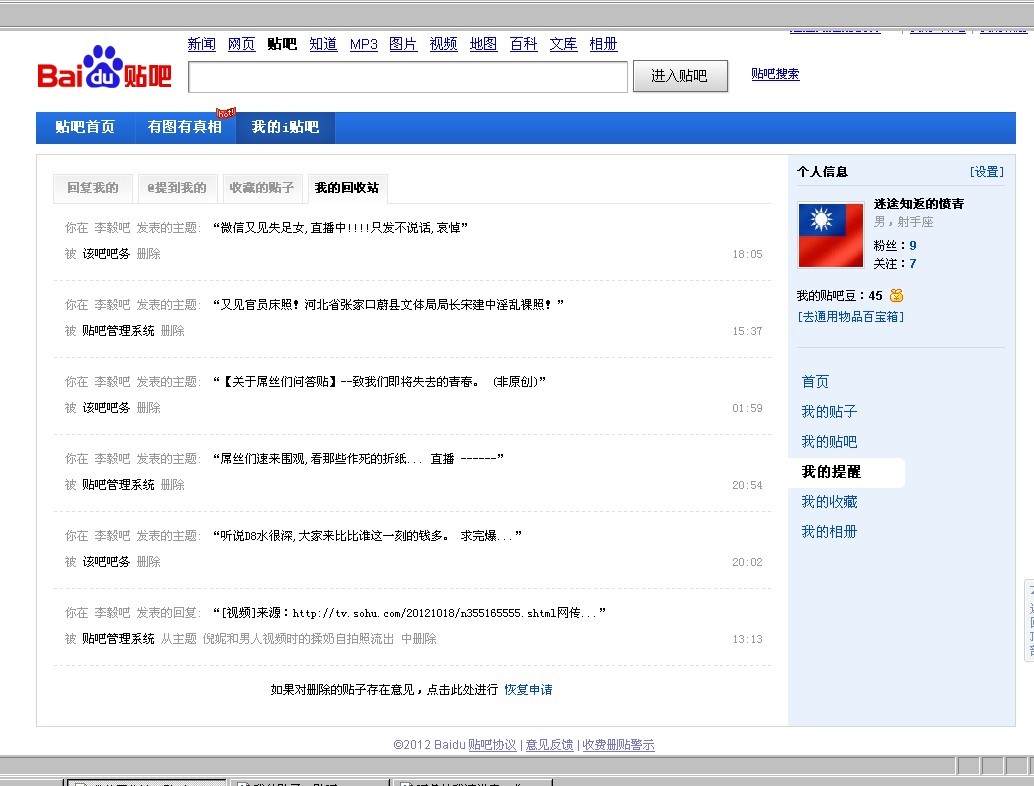Image resolution: width=1034 pixels, height=786 pixels.
Task: Open deleted topic 微信又见失足女
Action: [x=340, y=228]
